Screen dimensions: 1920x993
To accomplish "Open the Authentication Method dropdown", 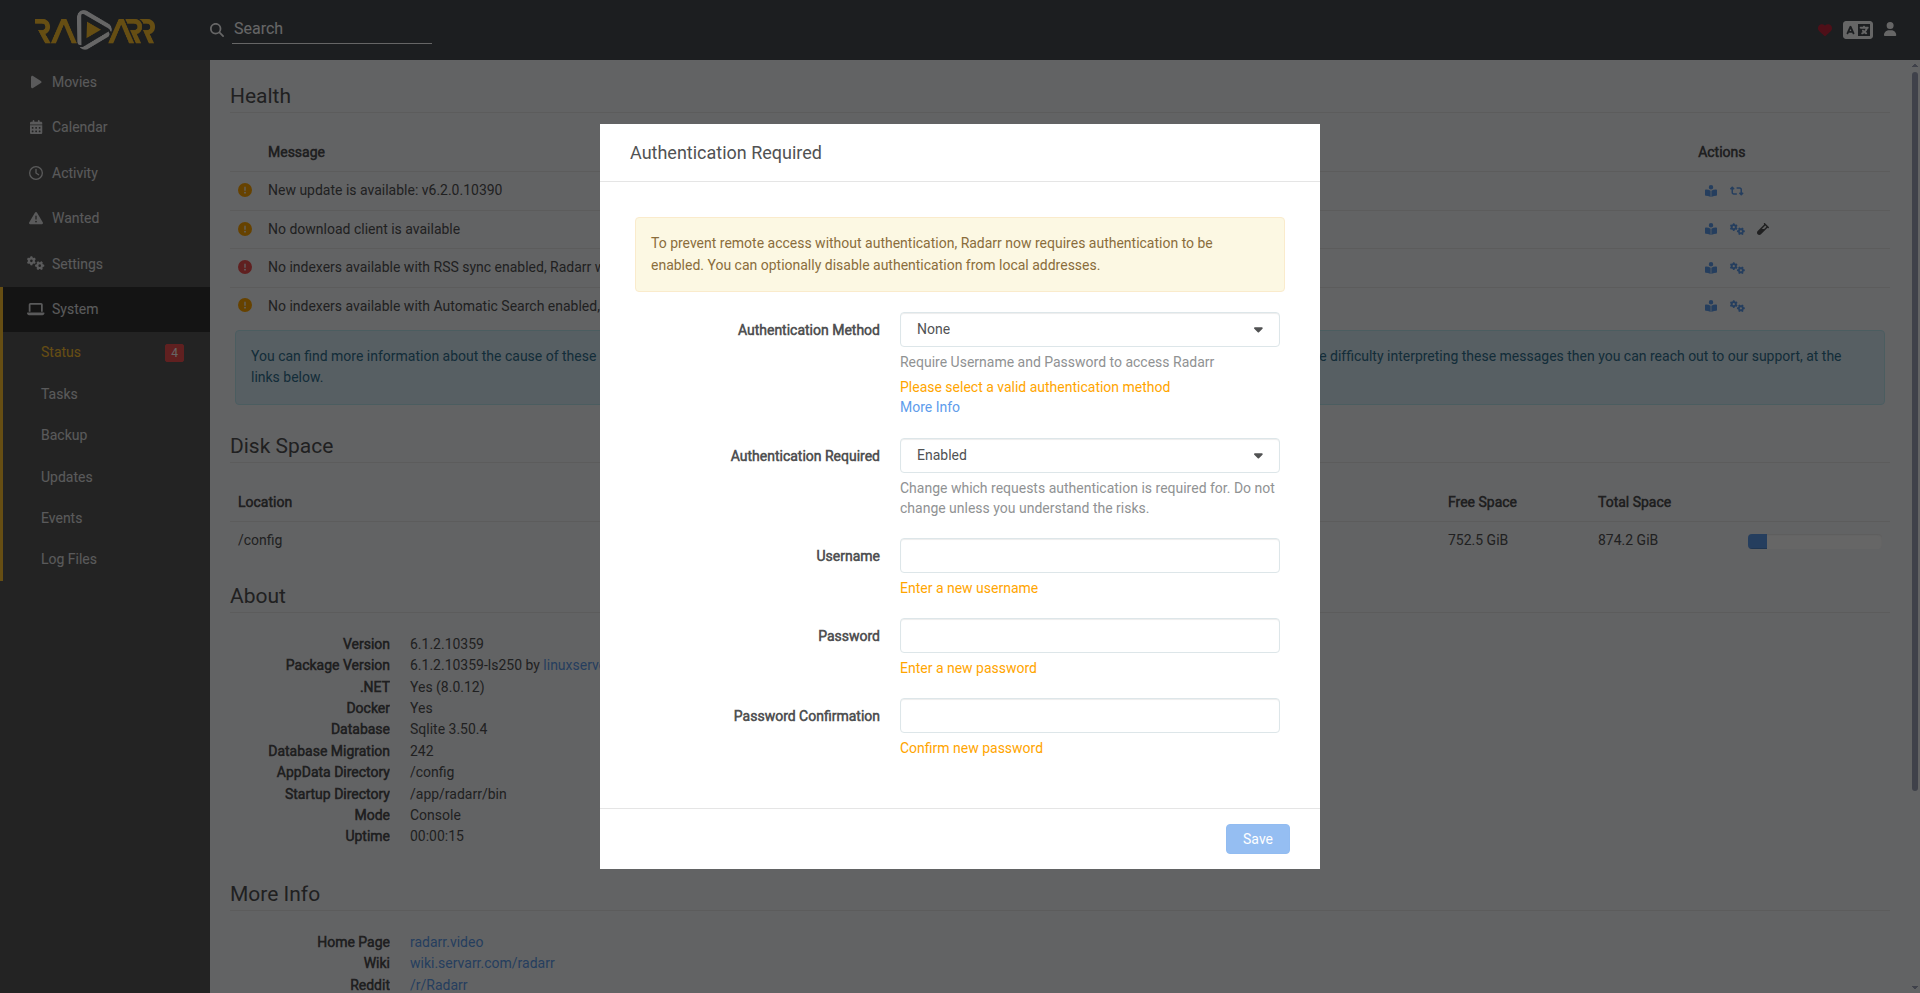I will pyautogui.click(x=1089, y=330).
